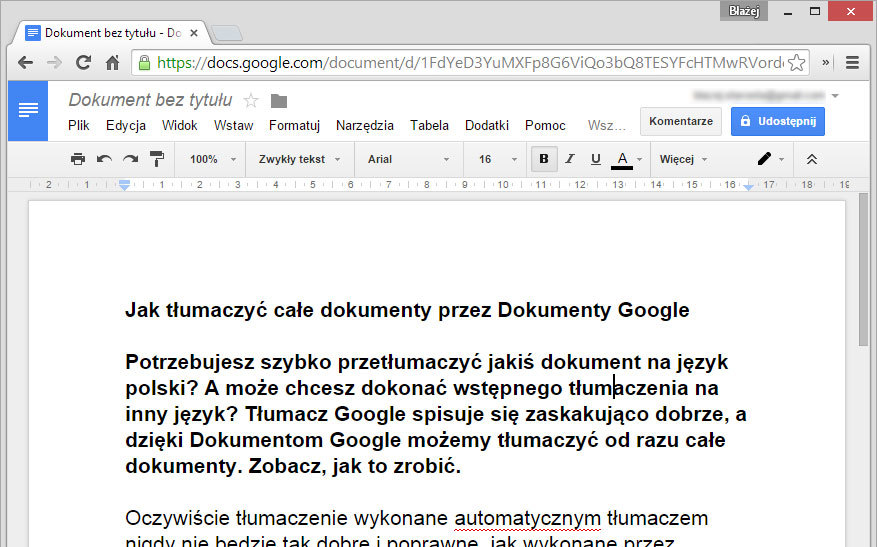
Task: Open the font size 16 dropdown
Action: pos(498,159)
